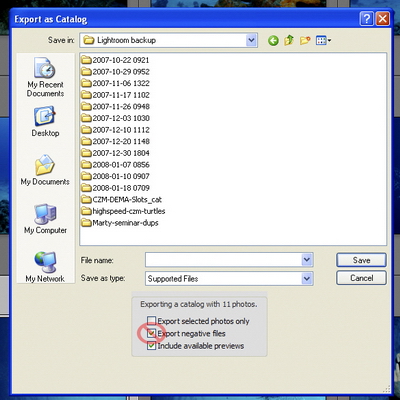Viewport: 400px width, 400px height.
Task: Uncheck Include available previews
Action: 151,346
